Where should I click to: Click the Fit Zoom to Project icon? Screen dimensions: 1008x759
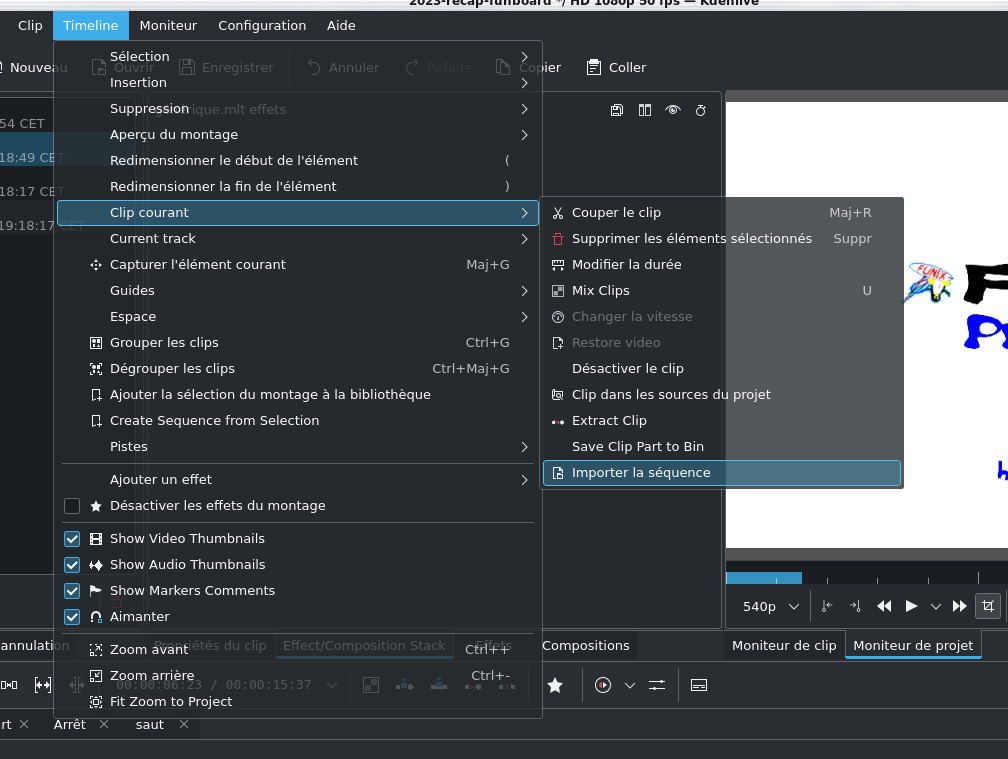point(96,702)
